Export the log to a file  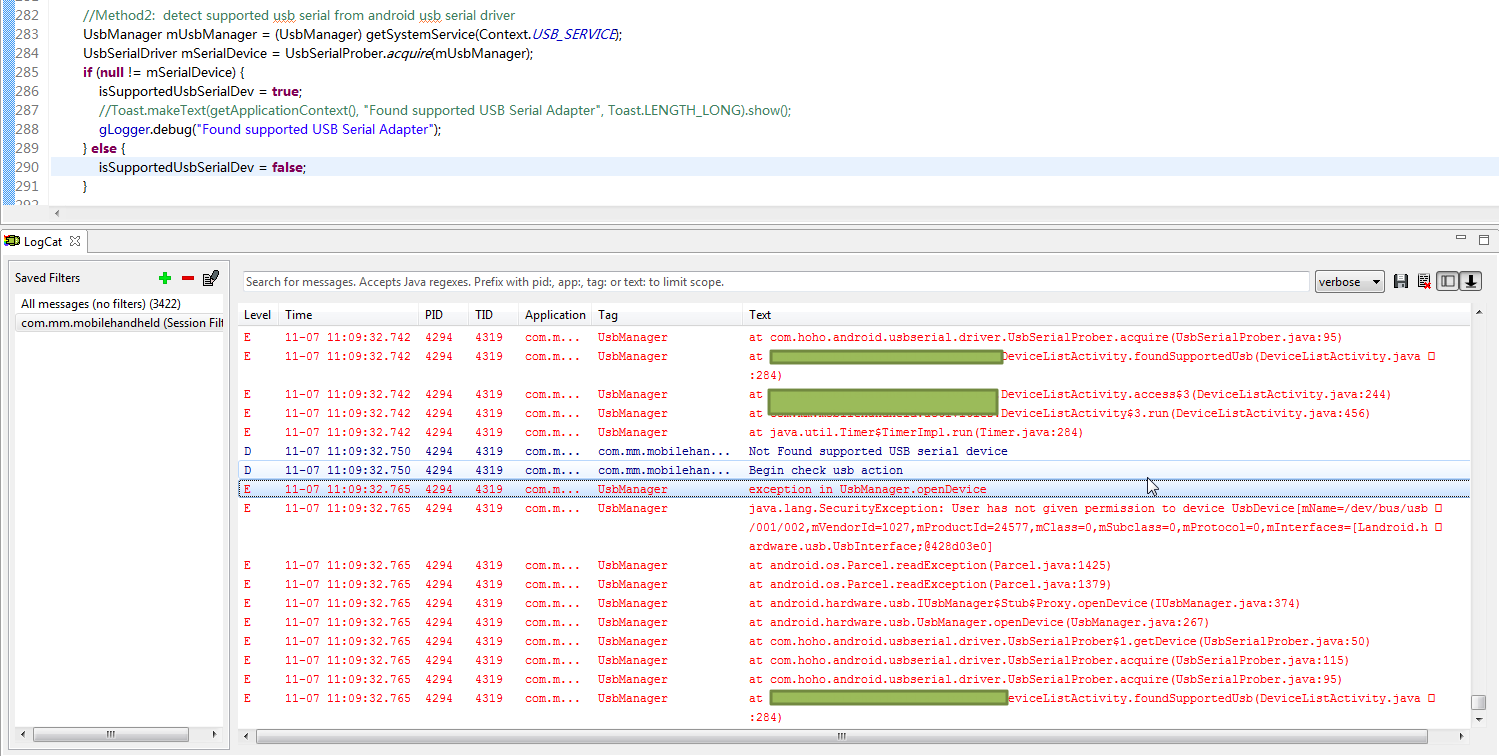click(x=1401, y=282)
